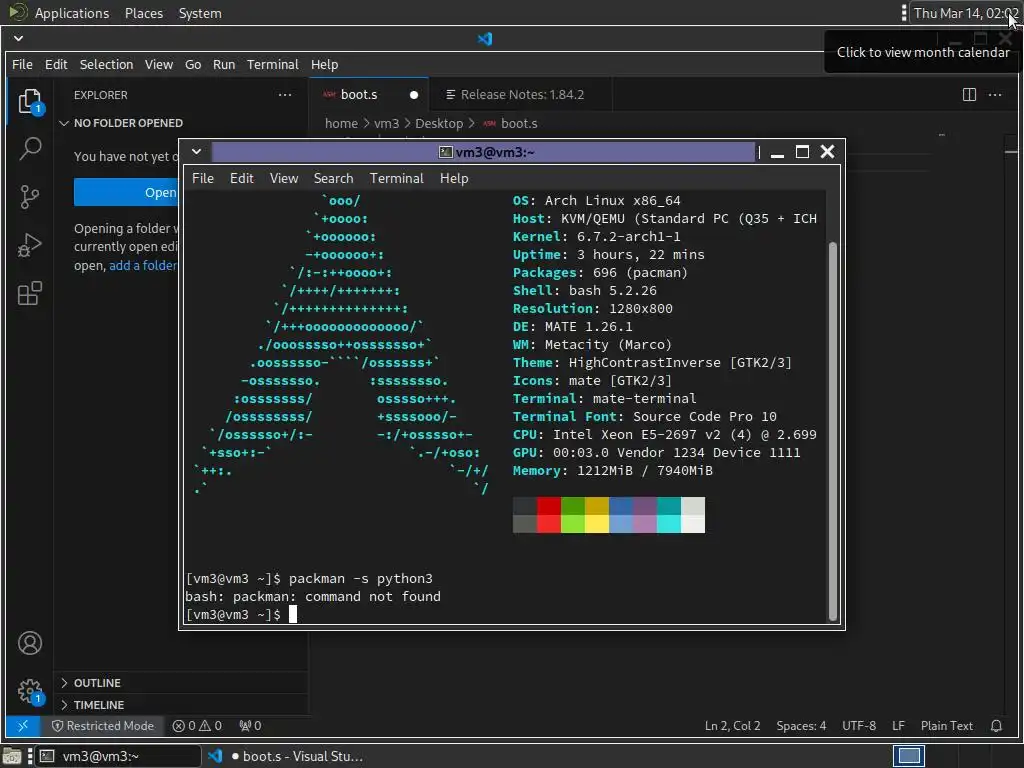This screenshot has height=768, width=1024.
Task: Click 'Desktop' in the editor breadcrumb
Action: click(439, 123)
